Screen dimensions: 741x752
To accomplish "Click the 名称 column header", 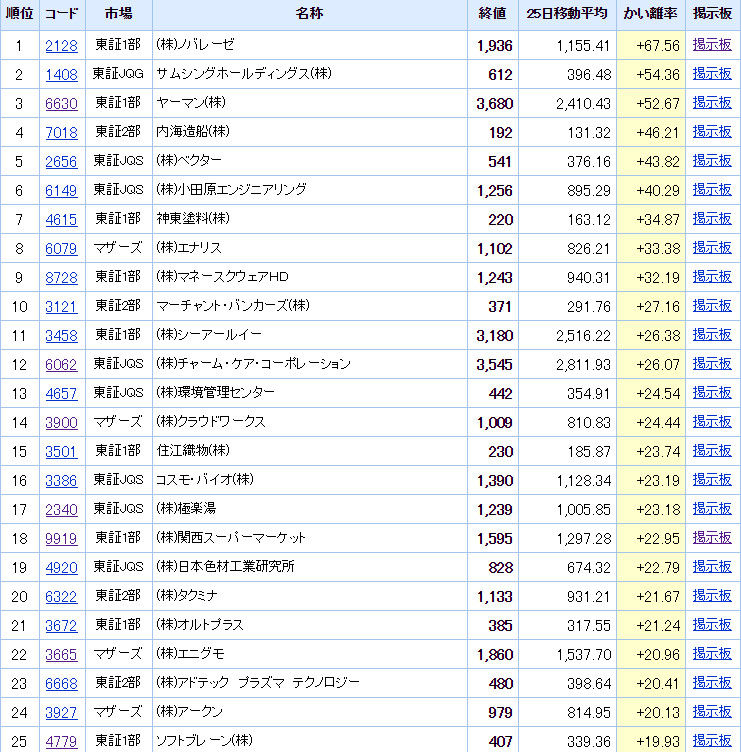I will pos(309,14).
